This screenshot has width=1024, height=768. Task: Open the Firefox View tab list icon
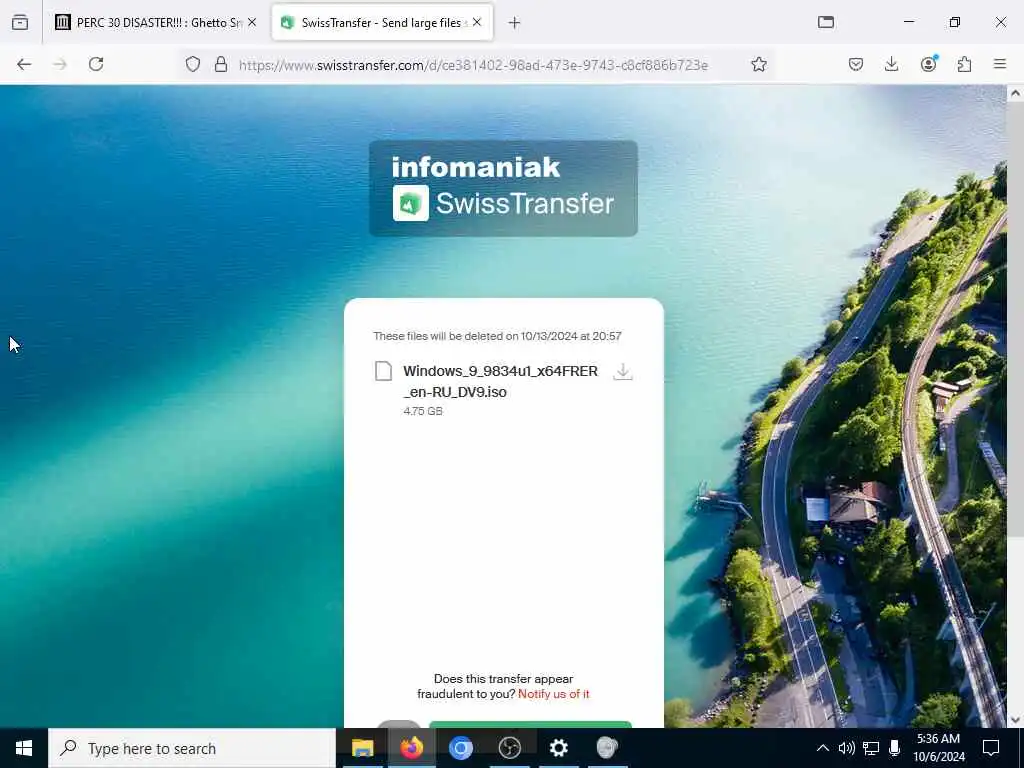coord(20,23)
